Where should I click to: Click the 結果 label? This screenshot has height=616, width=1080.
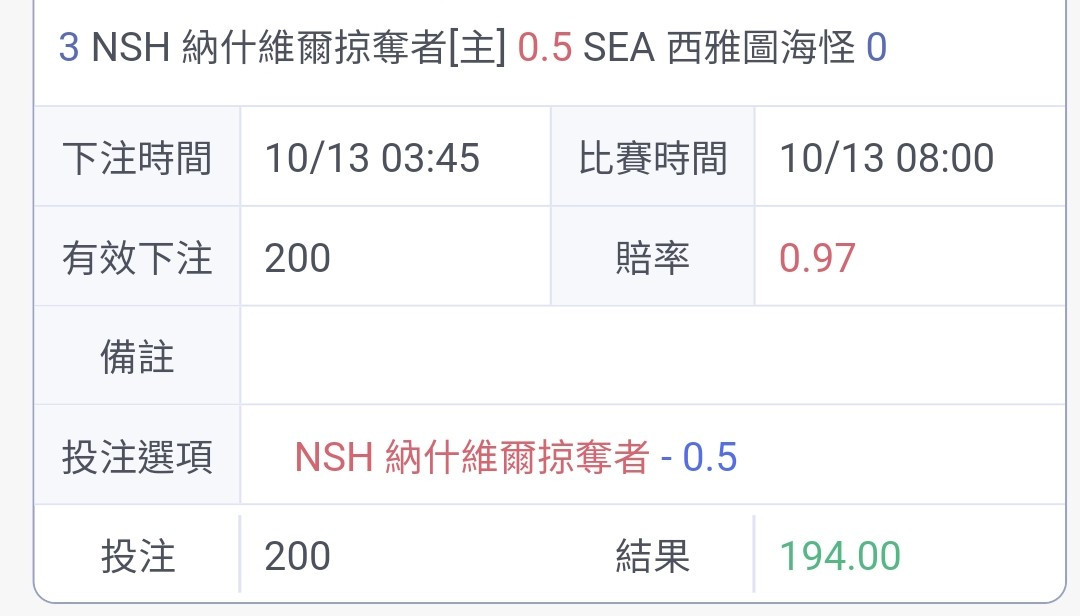pos(653,556)
